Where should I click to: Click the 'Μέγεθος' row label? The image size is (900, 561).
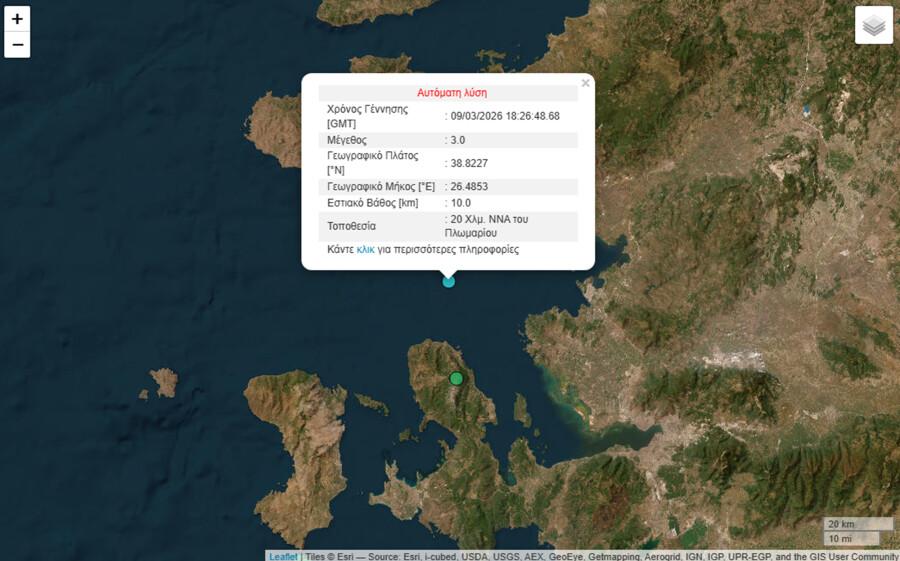347,140
